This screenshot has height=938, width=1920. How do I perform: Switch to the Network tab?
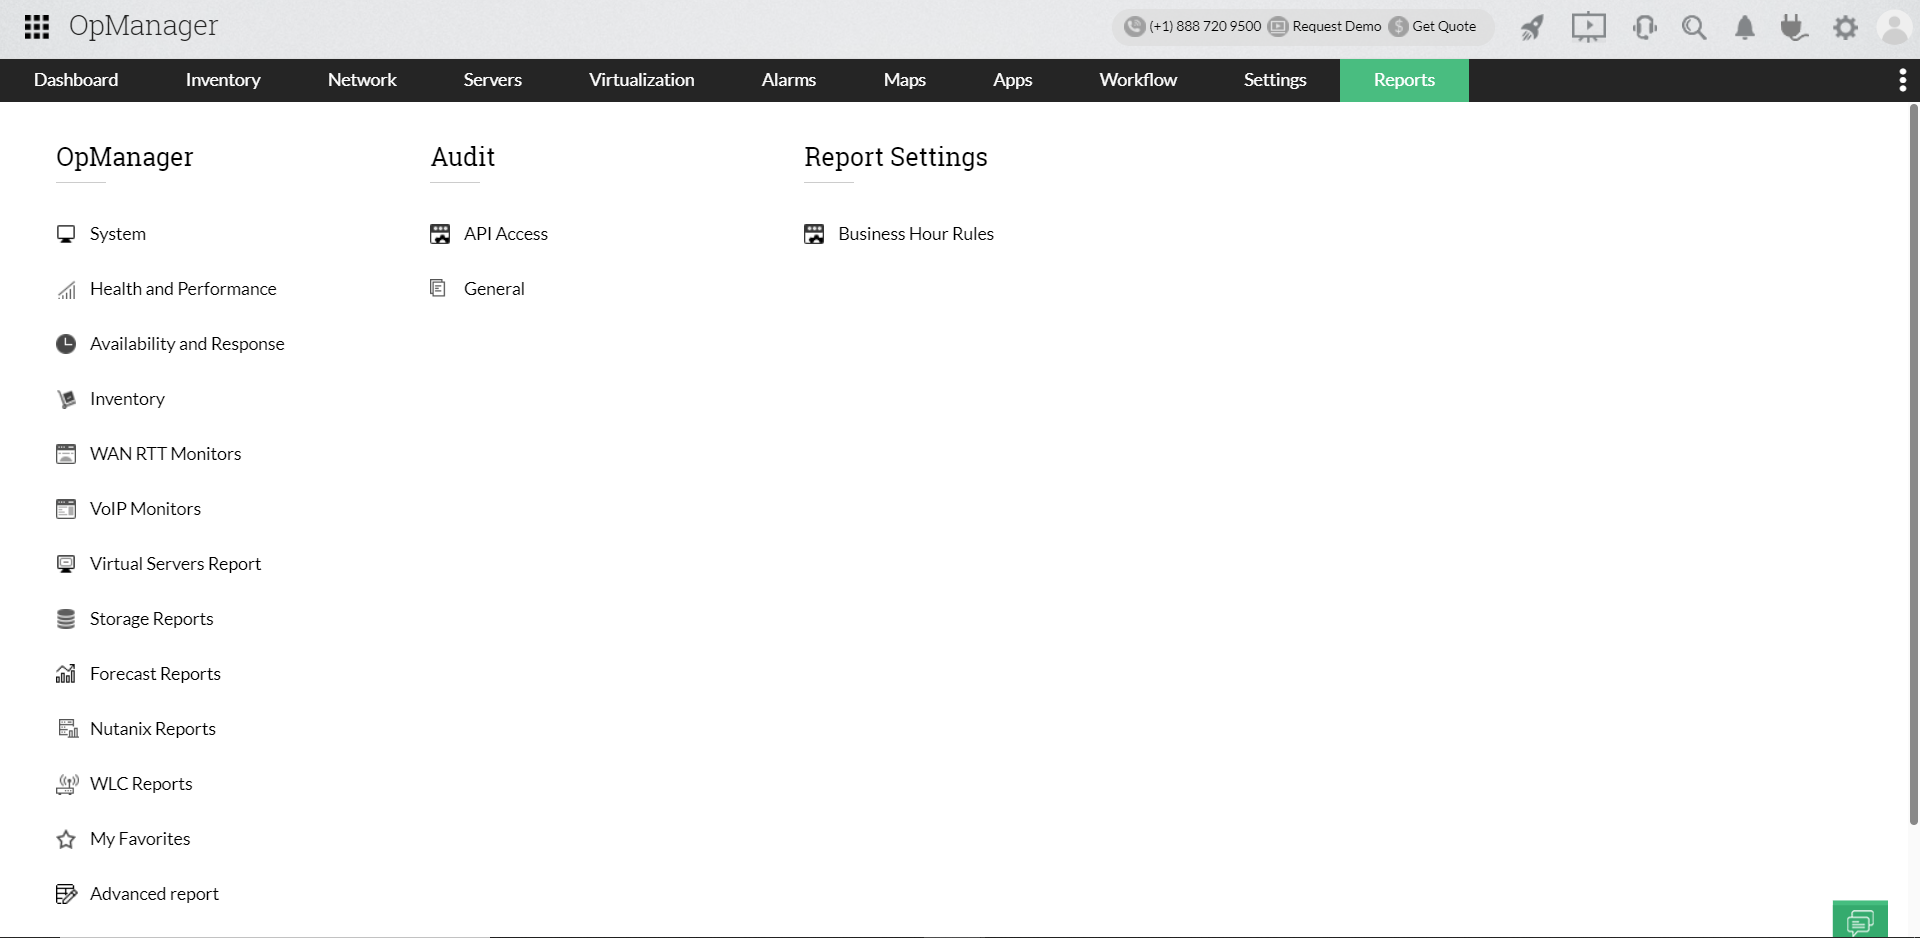pos(362,80)
